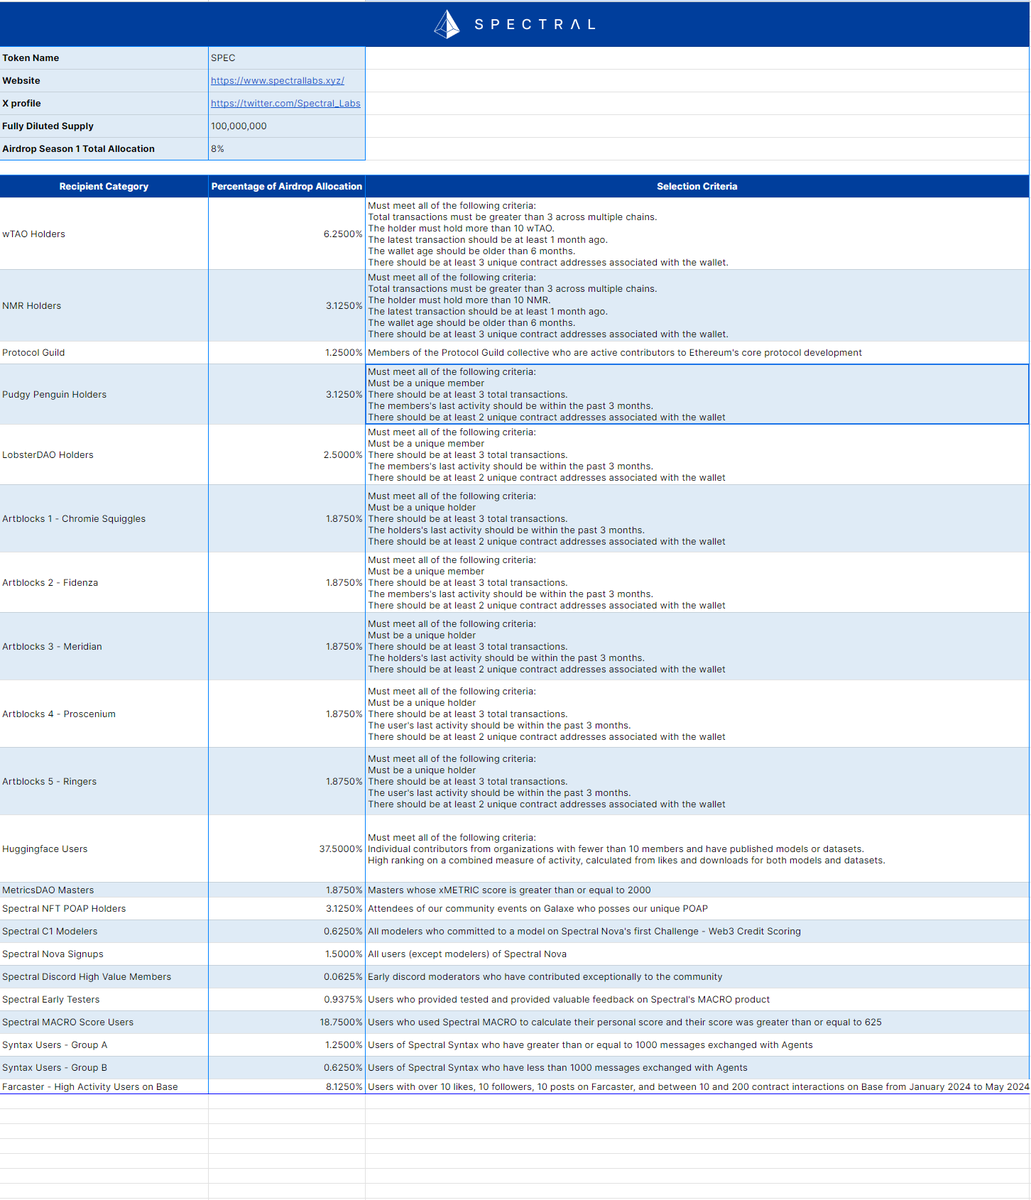The width and height of the screenshot is (1031, 1200).
Task: Select the Galaxe POAP attendees criteria cell
Action: pyautogui.click(x=697, y=909)
